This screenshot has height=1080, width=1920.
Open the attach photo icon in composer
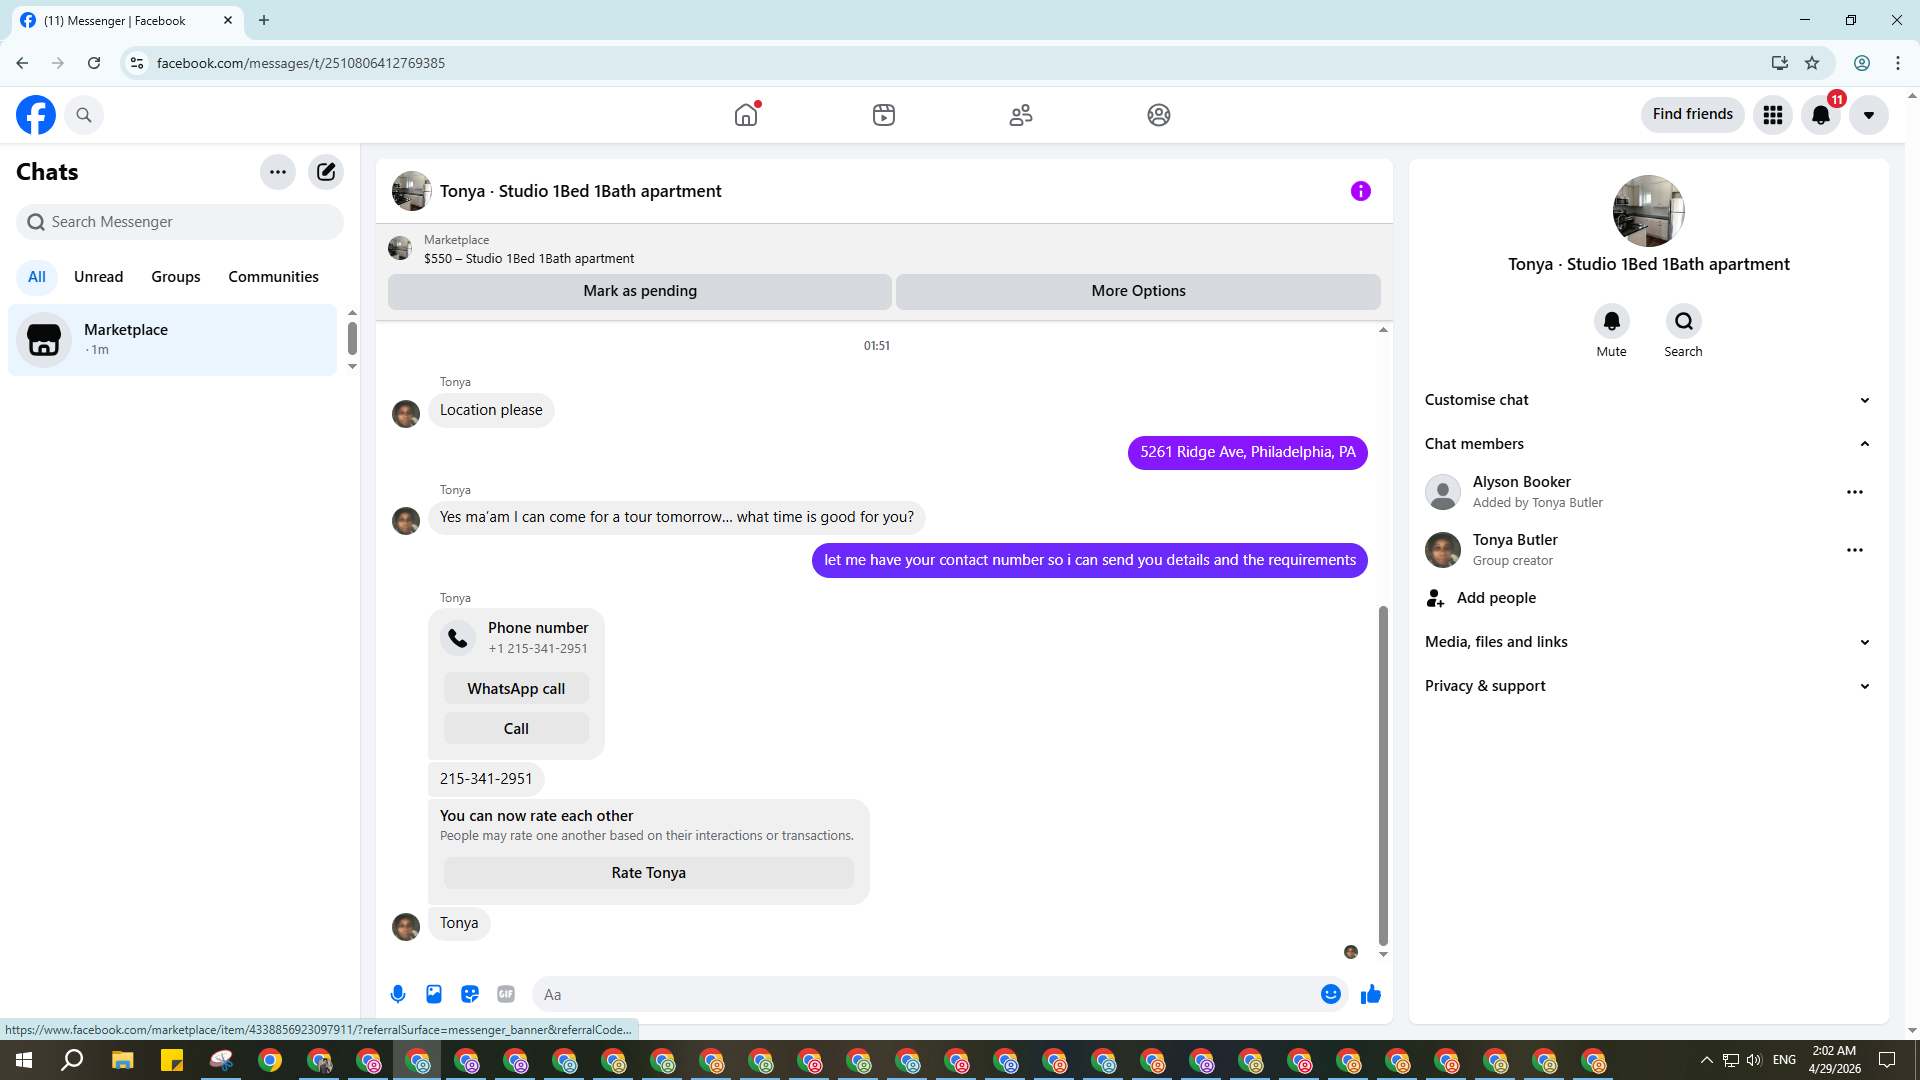[x=434, y=994]
